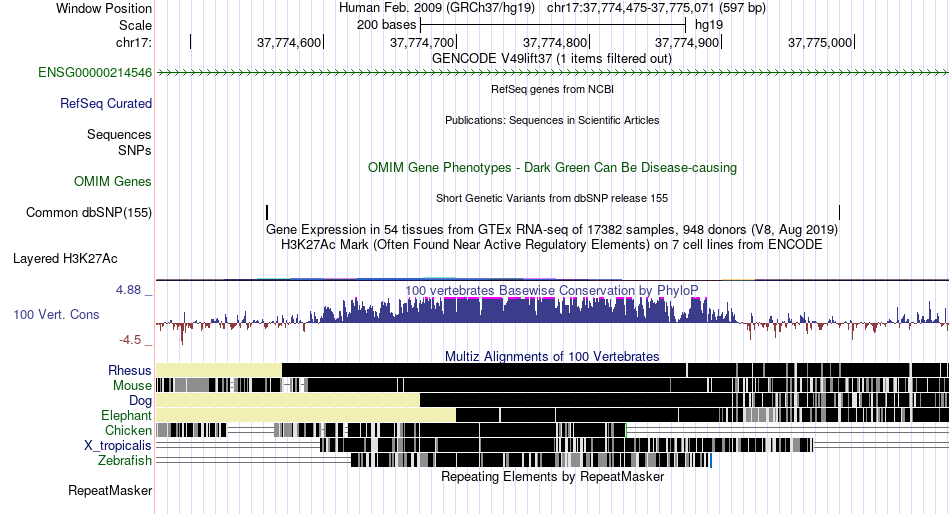Screen dimensions: 950x514
Task: Select the 100 Vert. Cons label
Action: tap(56, 315)
